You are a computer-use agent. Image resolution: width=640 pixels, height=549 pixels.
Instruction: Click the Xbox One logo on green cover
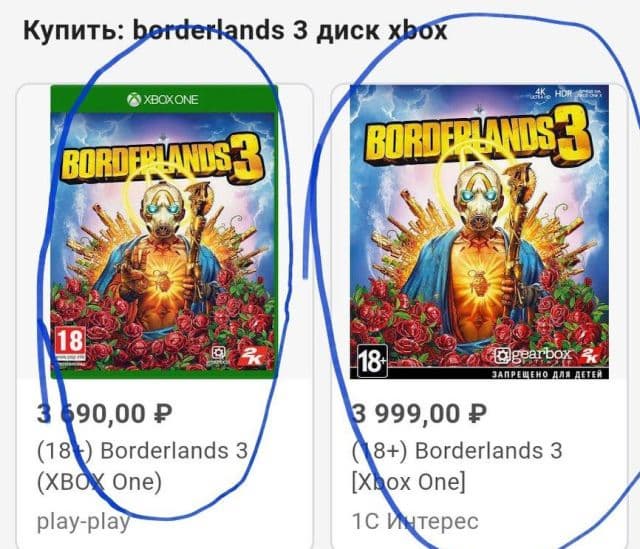point(162,100)
